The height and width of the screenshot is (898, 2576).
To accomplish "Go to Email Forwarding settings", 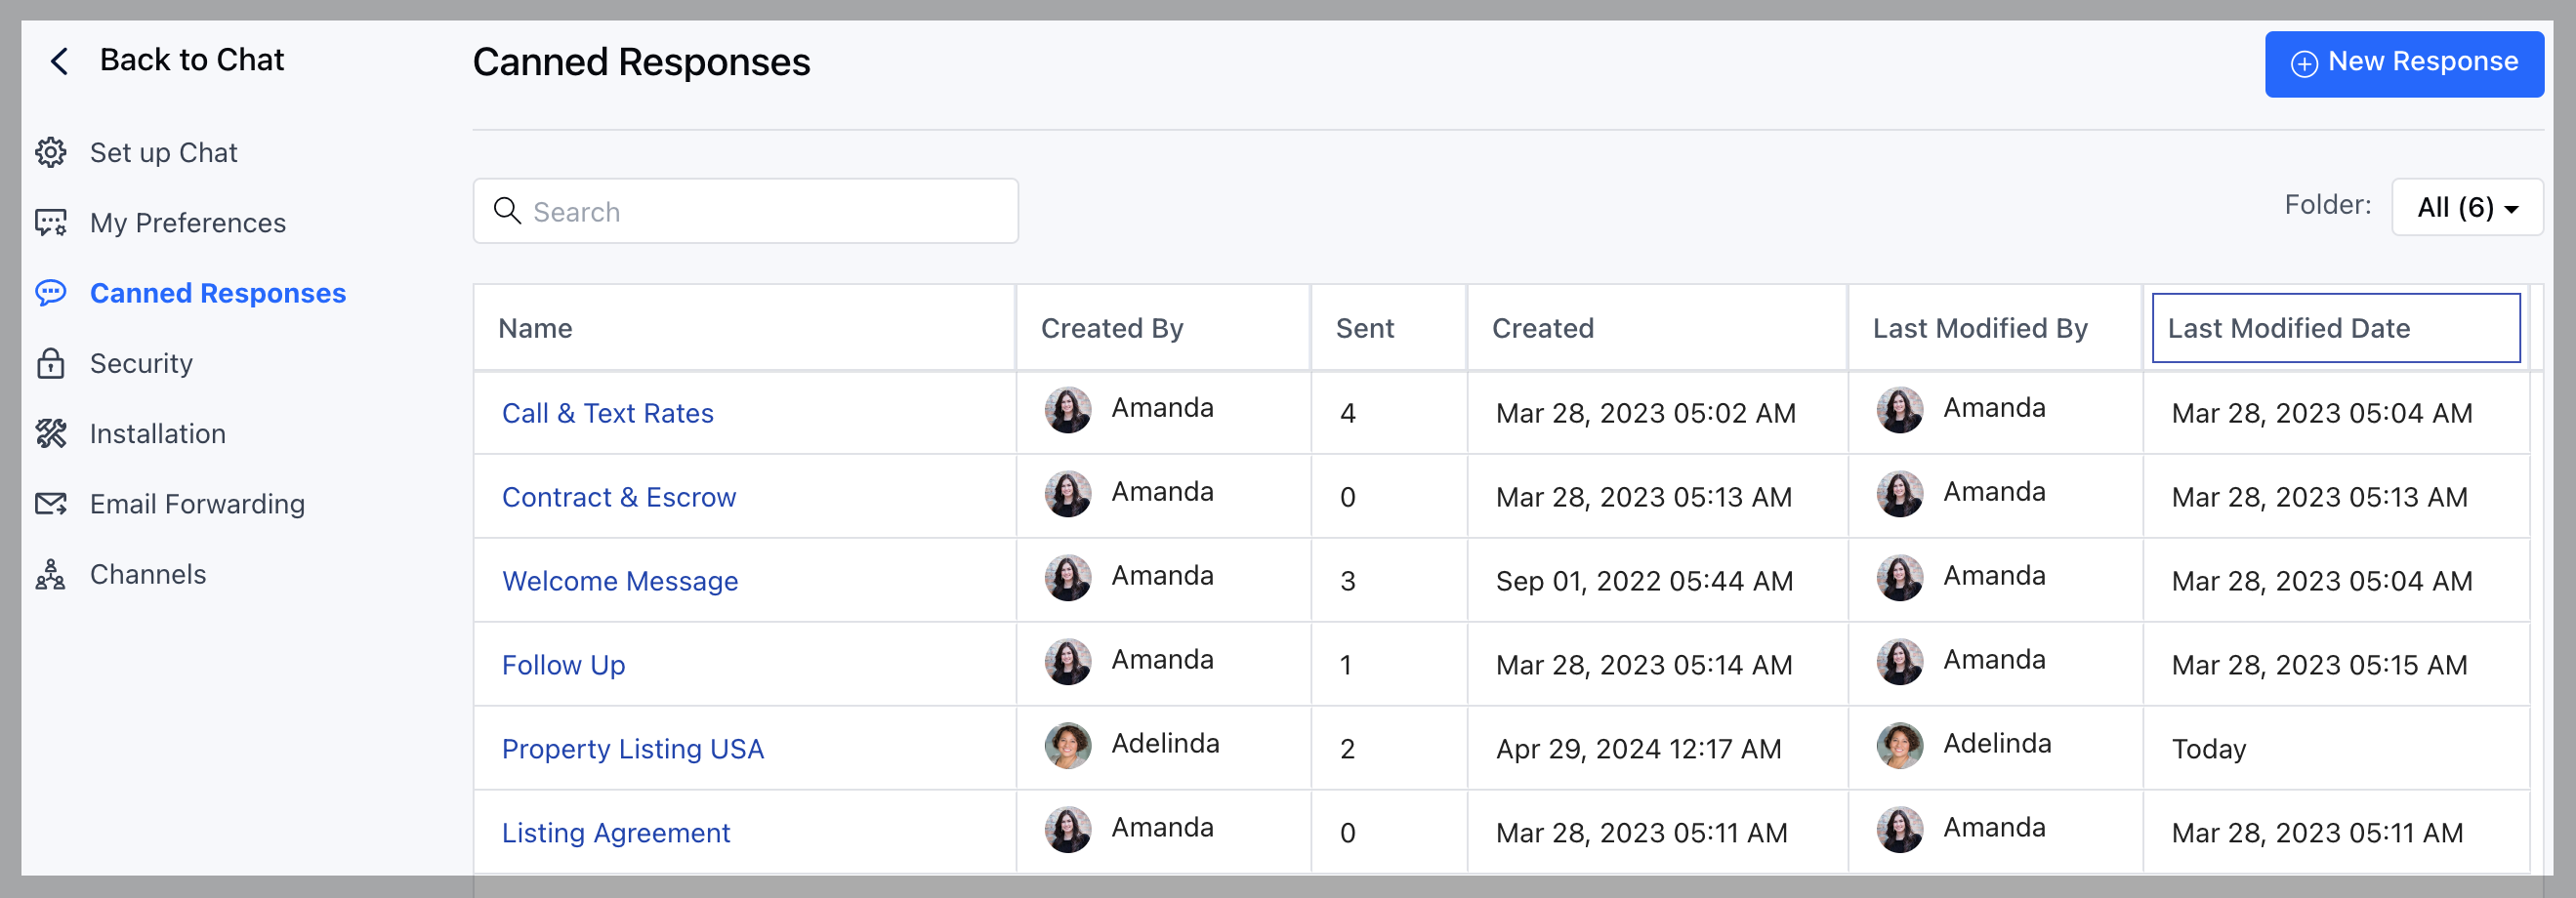I will pyautogui.click(x=197, y=503).
